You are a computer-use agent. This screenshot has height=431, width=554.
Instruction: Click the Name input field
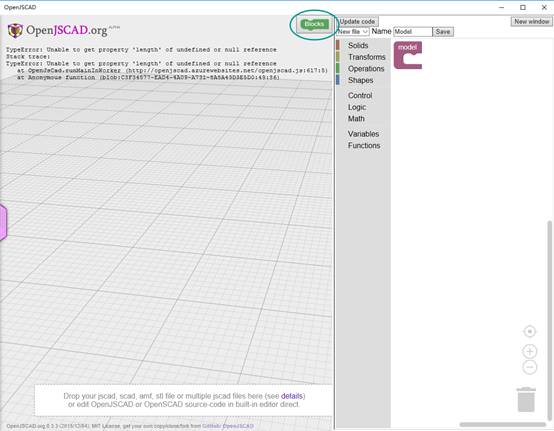413,32
